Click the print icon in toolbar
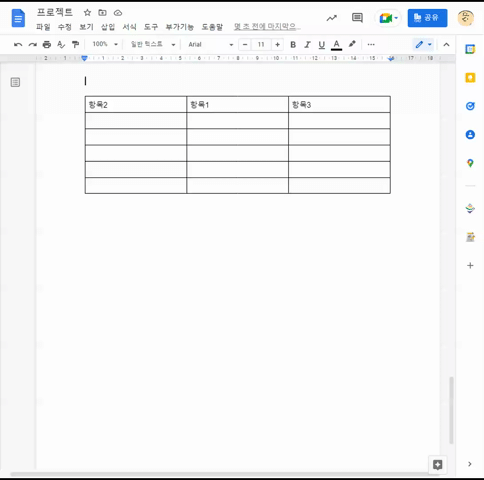 tap(47, 44)
